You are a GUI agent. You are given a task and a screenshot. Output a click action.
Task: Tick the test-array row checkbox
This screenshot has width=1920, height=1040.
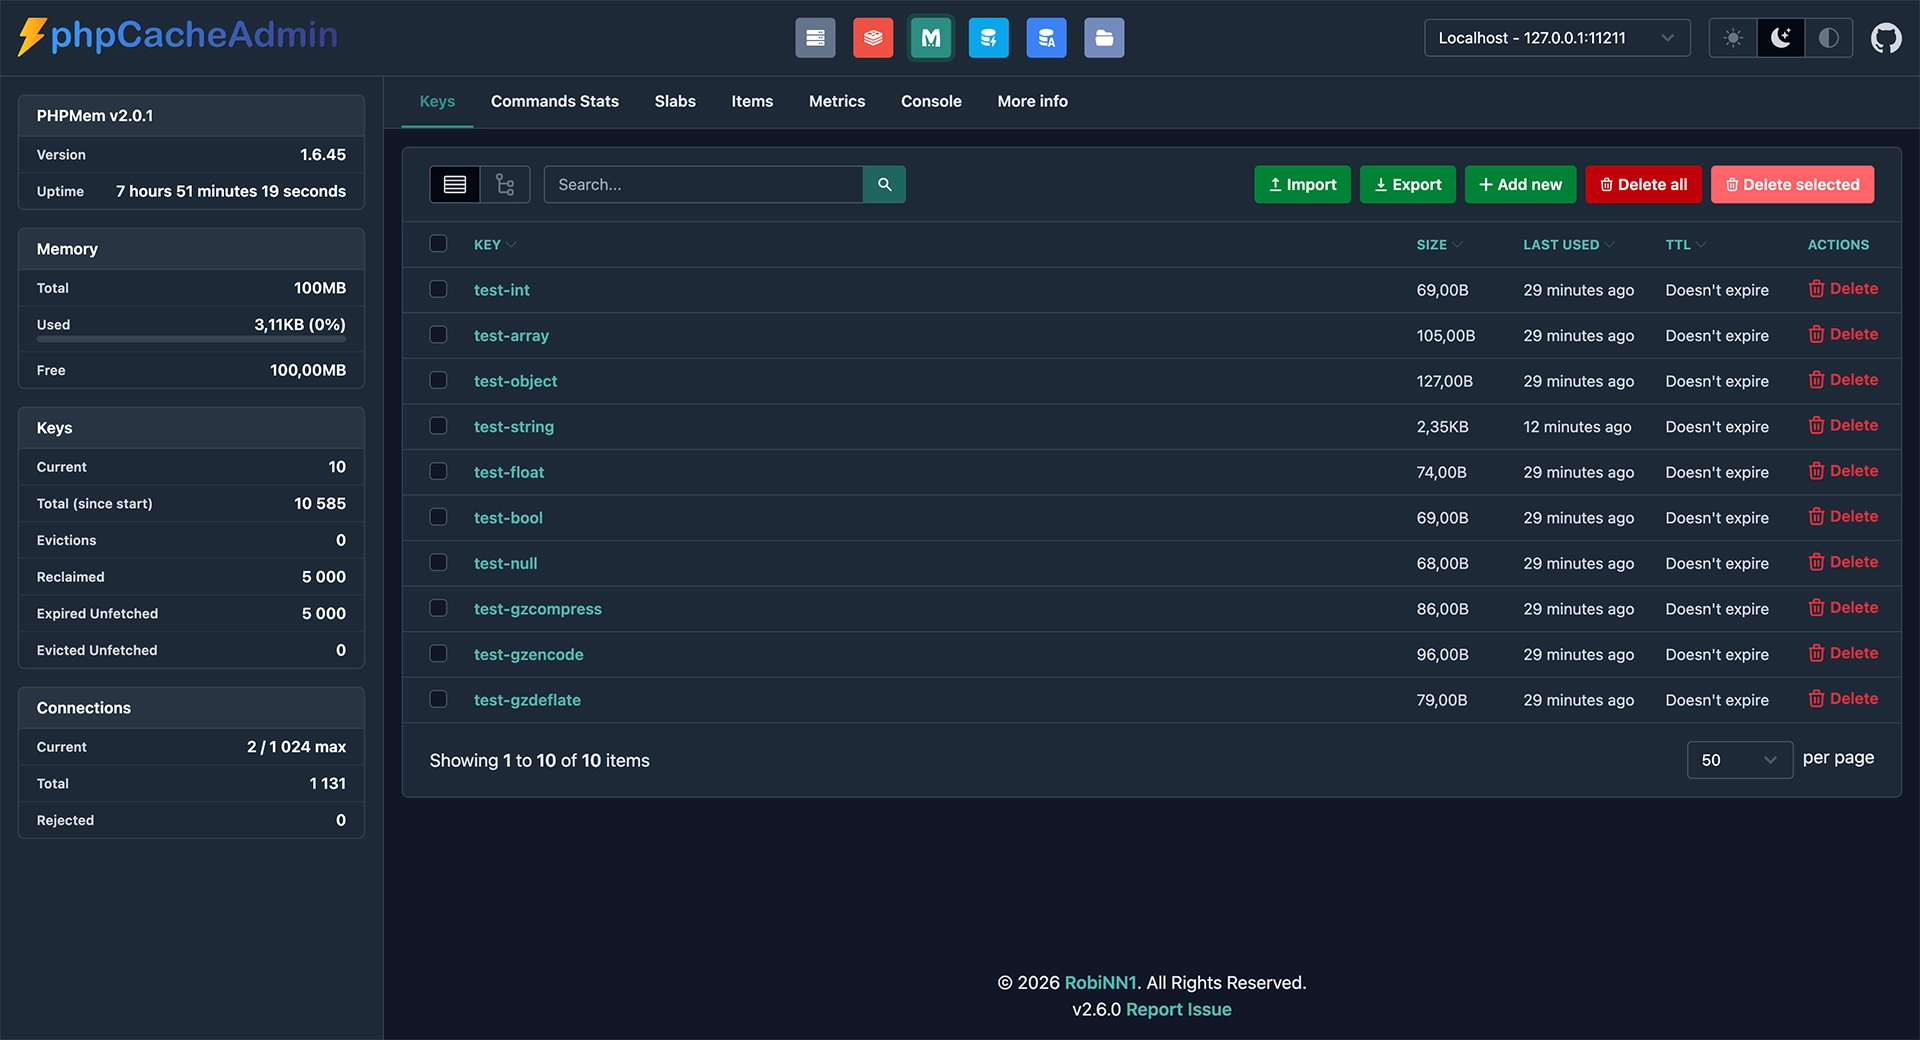[x=438, y=334]
